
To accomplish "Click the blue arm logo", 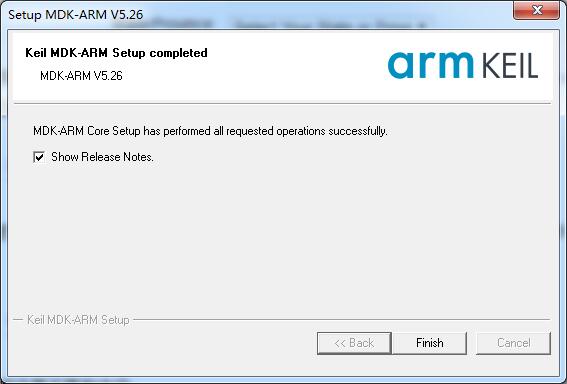I will point(430,65).
